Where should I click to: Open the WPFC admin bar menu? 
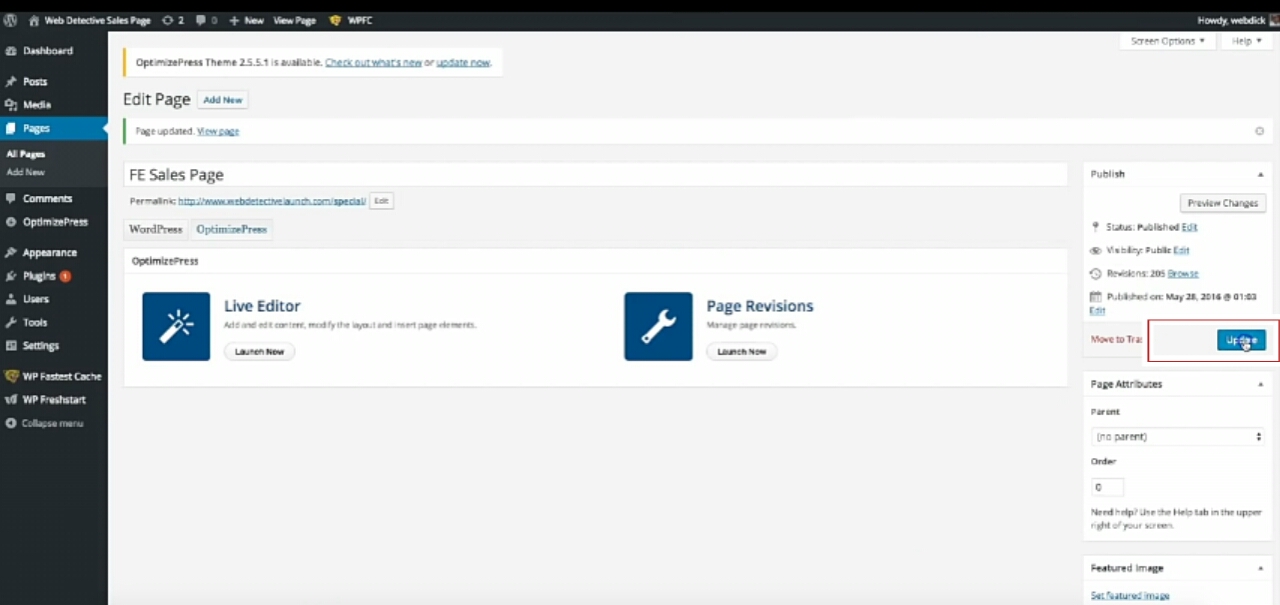click(x=350, y=20)
